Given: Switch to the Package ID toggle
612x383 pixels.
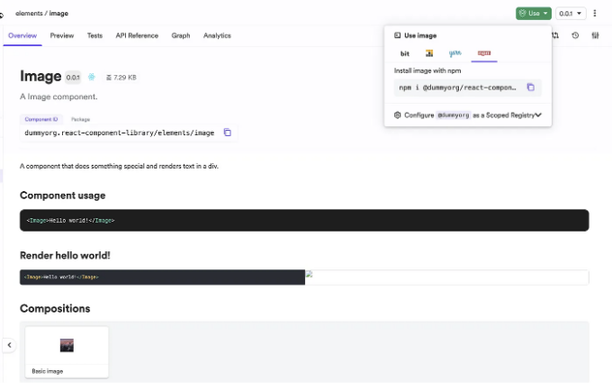Looking at the screenshot, I should (80, 119).
